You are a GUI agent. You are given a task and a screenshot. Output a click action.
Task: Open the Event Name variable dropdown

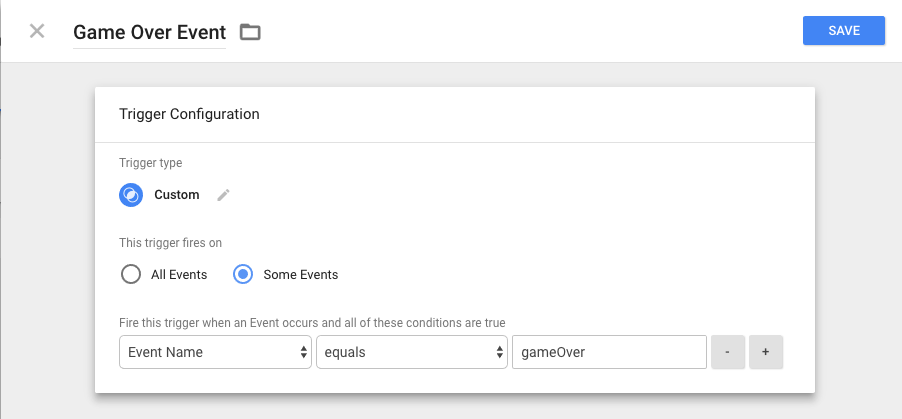(214, 352)
